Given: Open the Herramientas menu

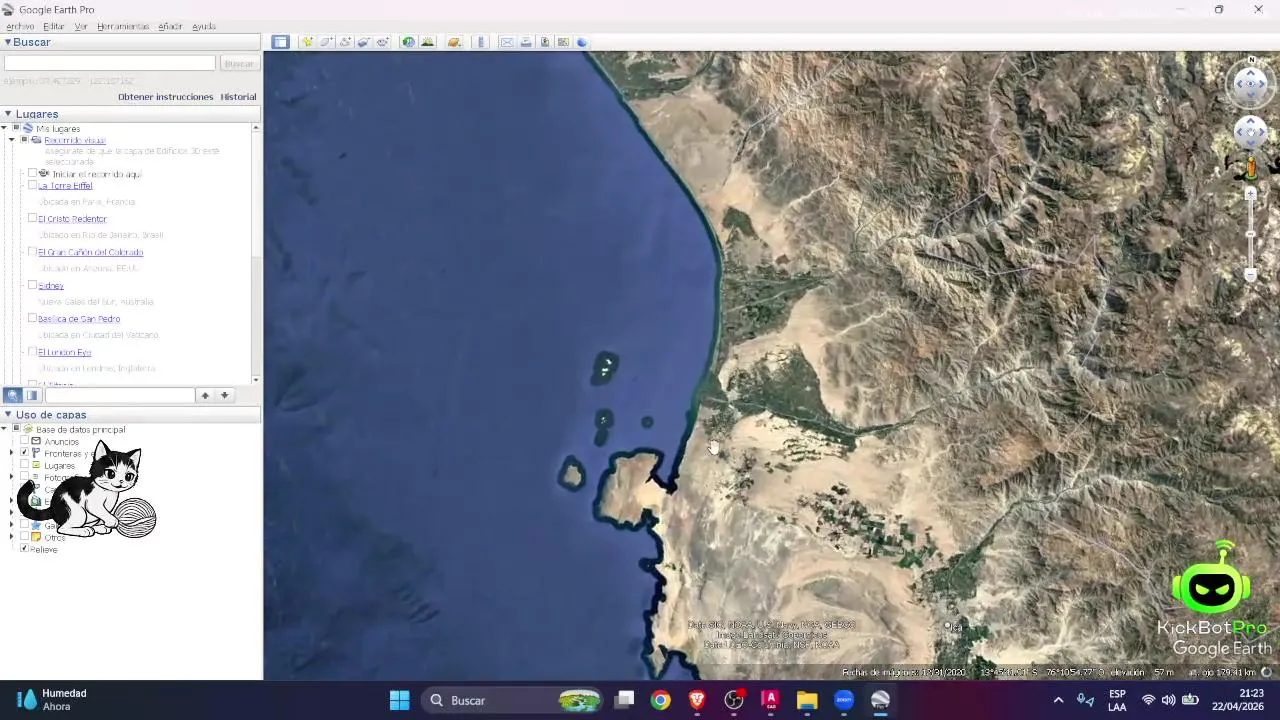Looking at the screenshot, I should pos(123,26).
